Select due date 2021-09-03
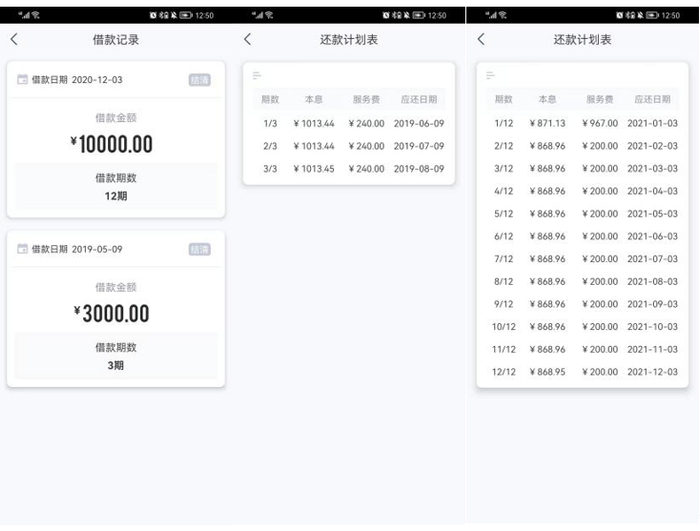The height and width of the screenshot is (531, 700). click(652, 304)
